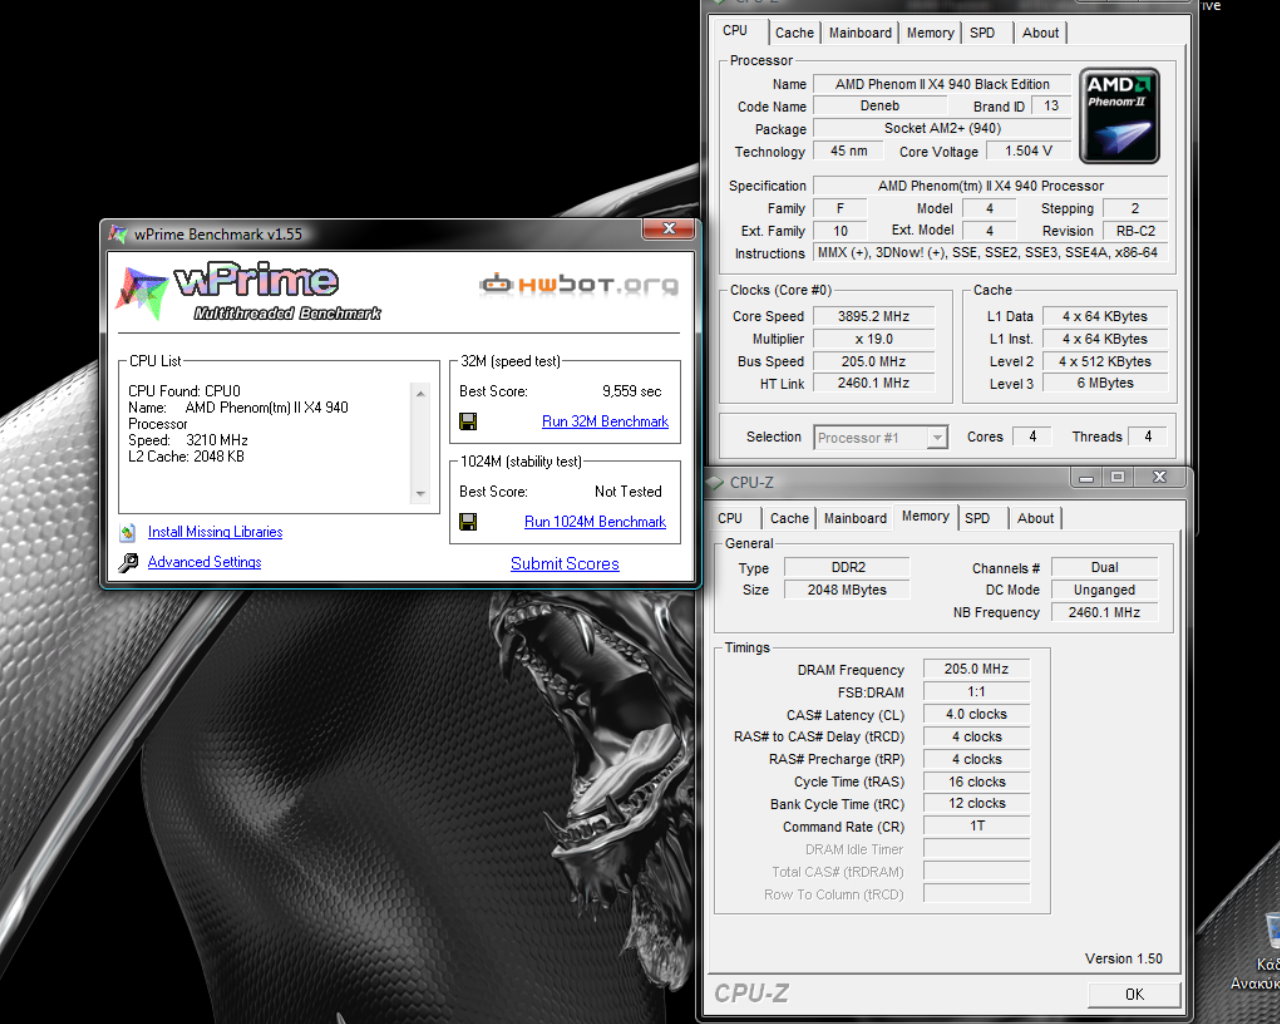Switch to Mainboard tab in lower CPU-Z window

(x=855, y=518)
